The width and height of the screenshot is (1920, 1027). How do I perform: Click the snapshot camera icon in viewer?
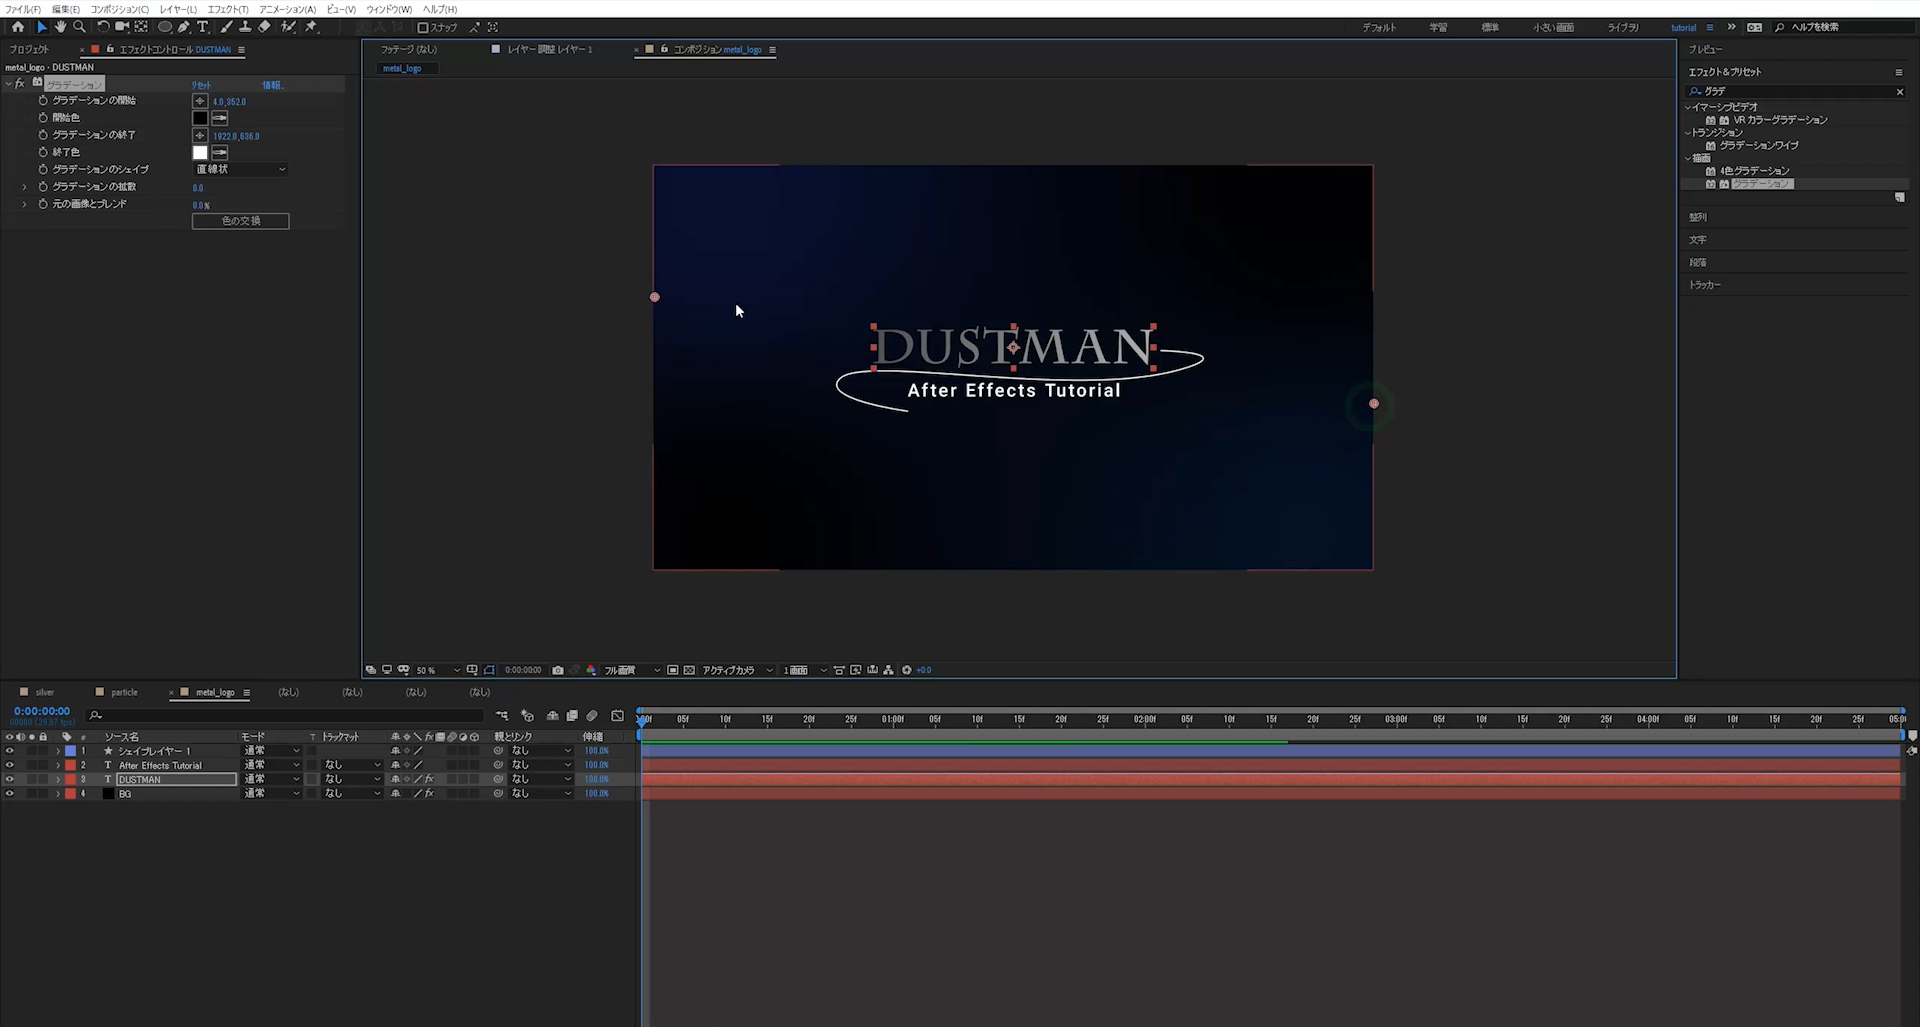click(558, 670)
